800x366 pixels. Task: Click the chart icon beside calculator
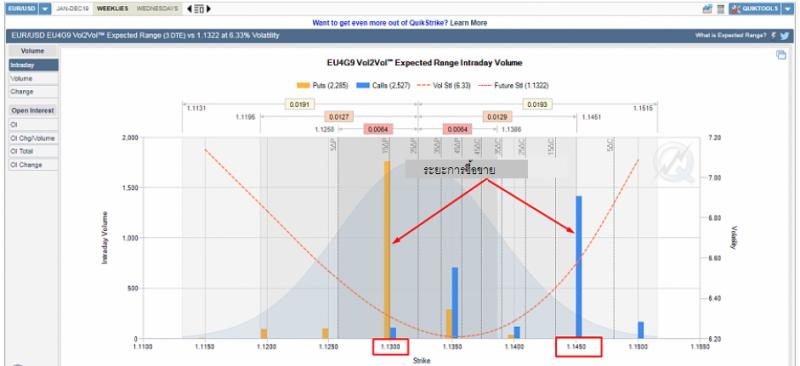(x=707, y=9)
